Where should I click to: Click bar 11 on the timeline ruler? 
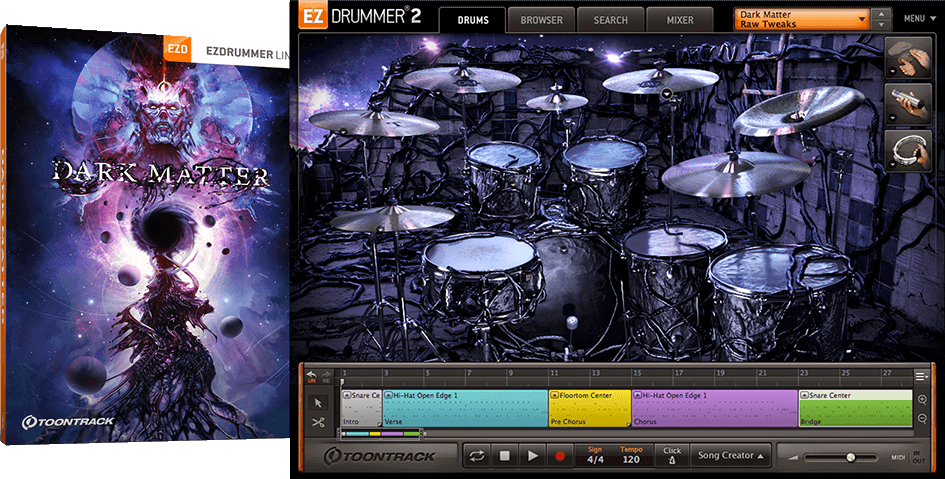coord(554,374)
